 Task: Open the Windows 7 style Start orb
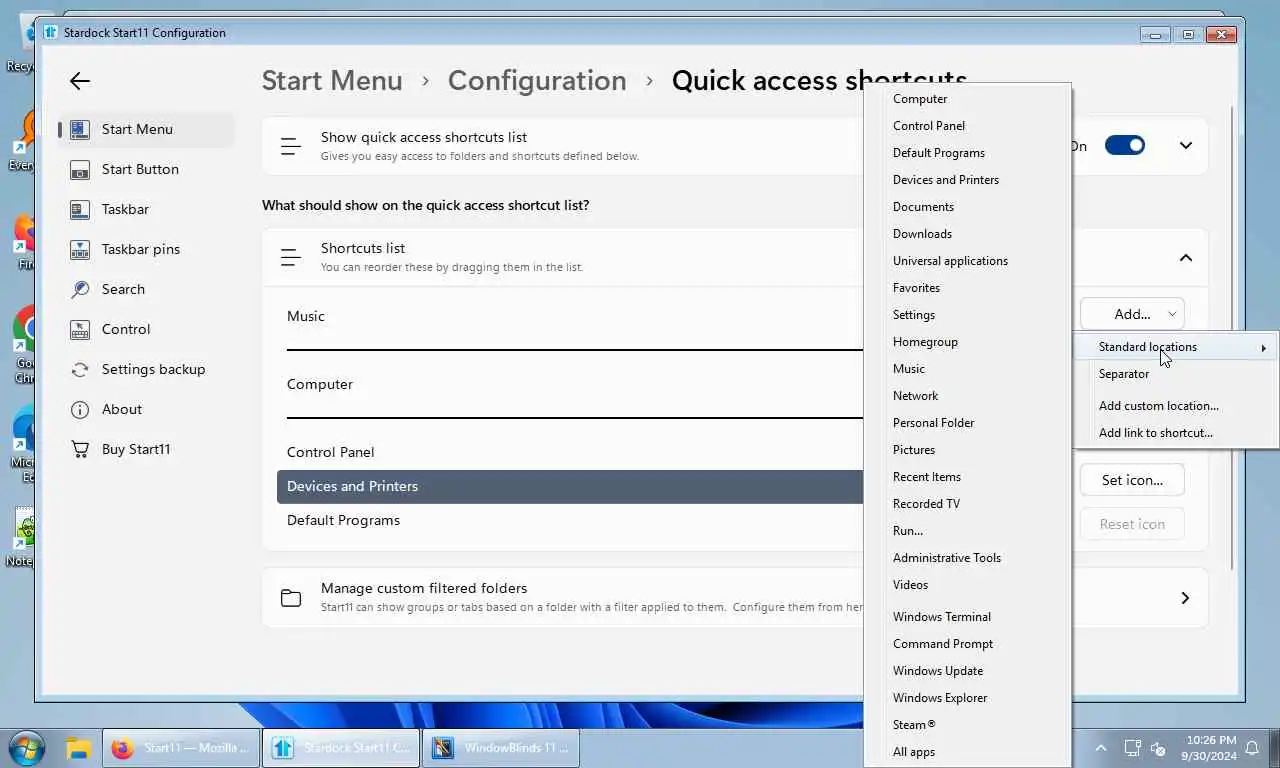point(26,748)
